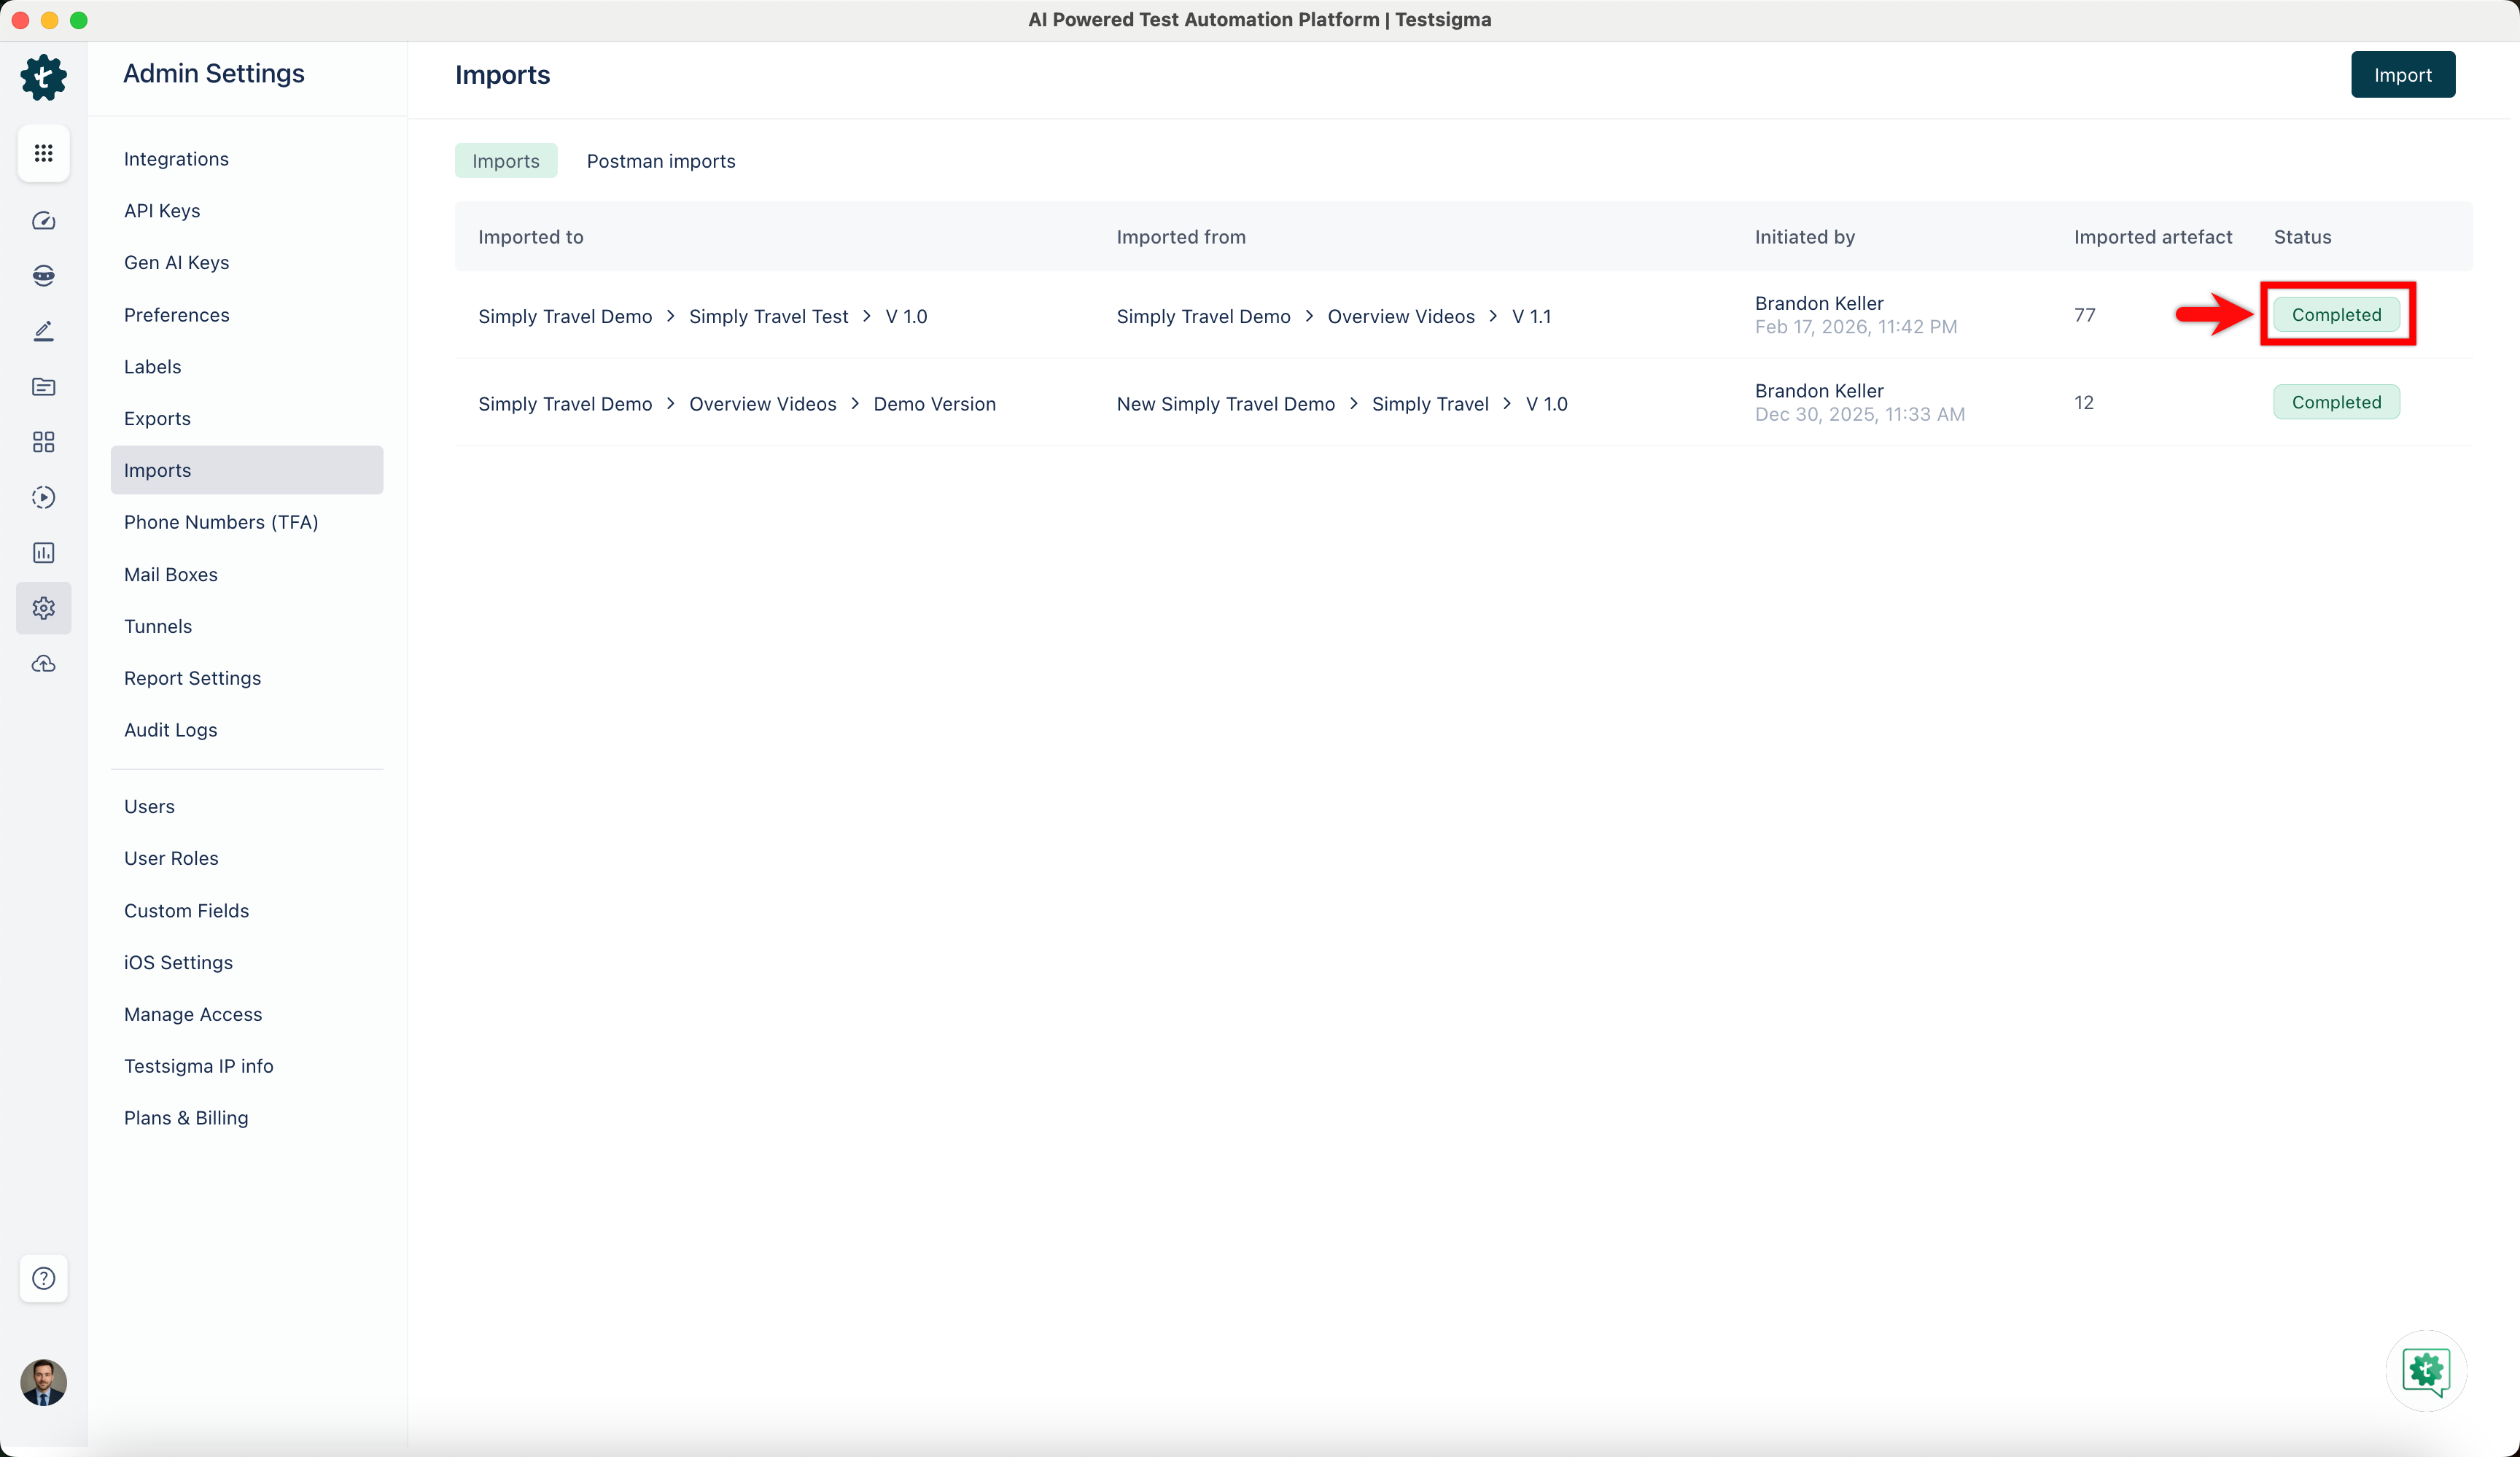The image size is (2520, 1457).
Task: Click the Import button
Action: [x=2402, y=75]
